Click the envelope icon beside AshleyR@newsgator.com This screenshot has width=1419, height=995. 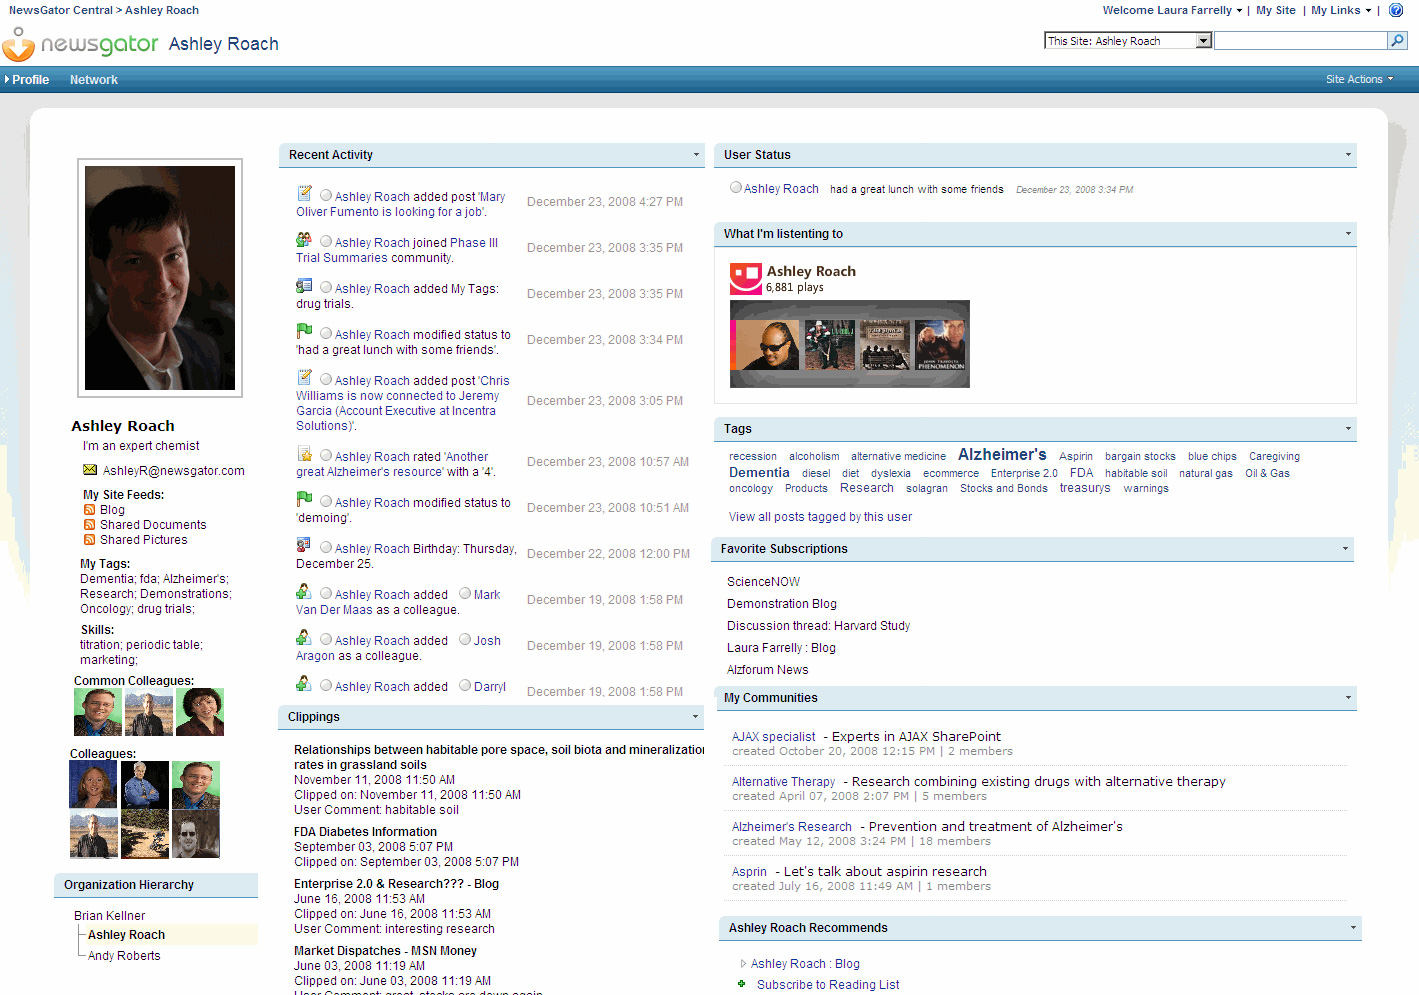coord(90,470)
